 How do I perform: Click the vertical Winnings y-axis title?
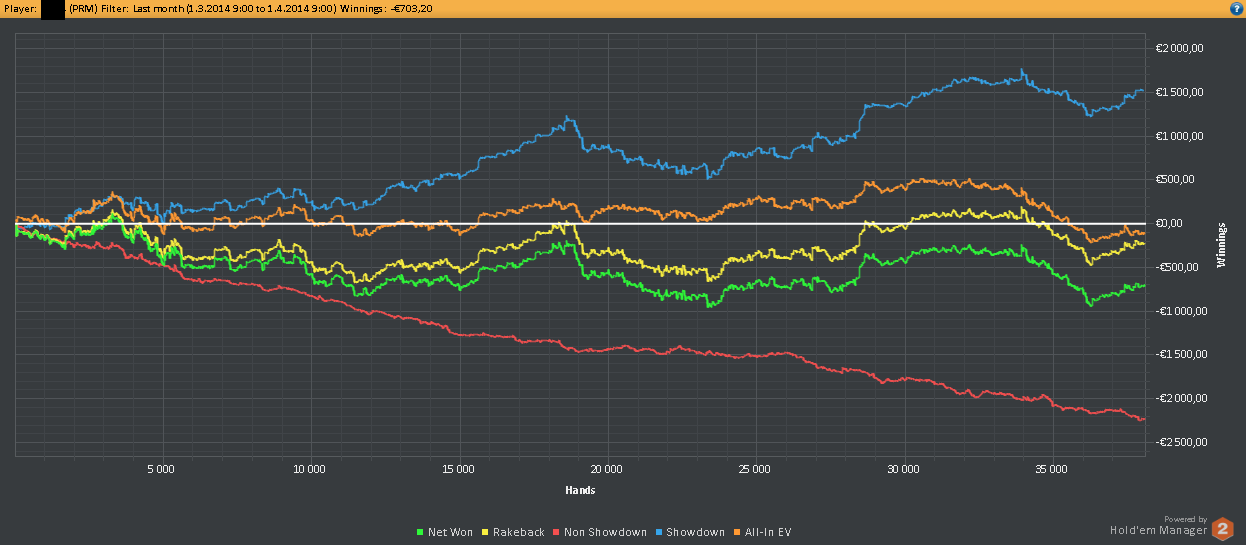click(x=1221, y=245)
